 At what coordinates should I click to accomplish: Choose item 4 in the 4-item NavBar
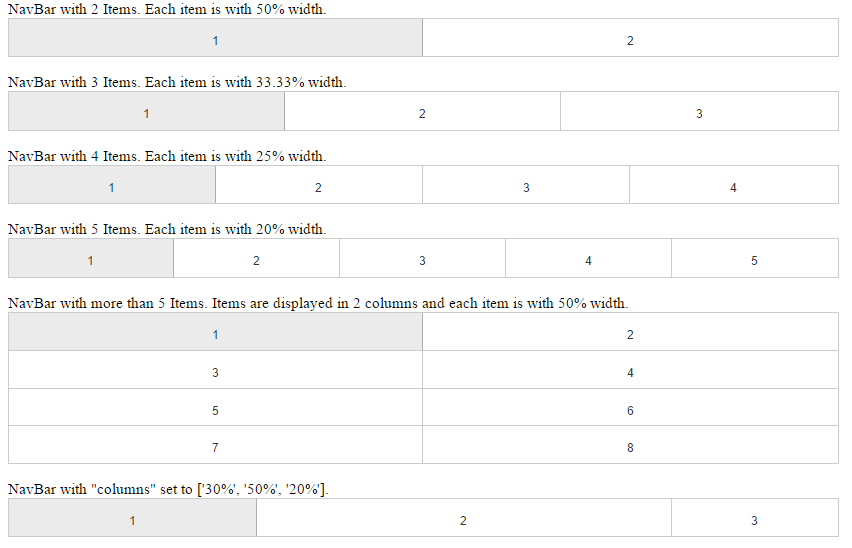(x=733, y=186)
